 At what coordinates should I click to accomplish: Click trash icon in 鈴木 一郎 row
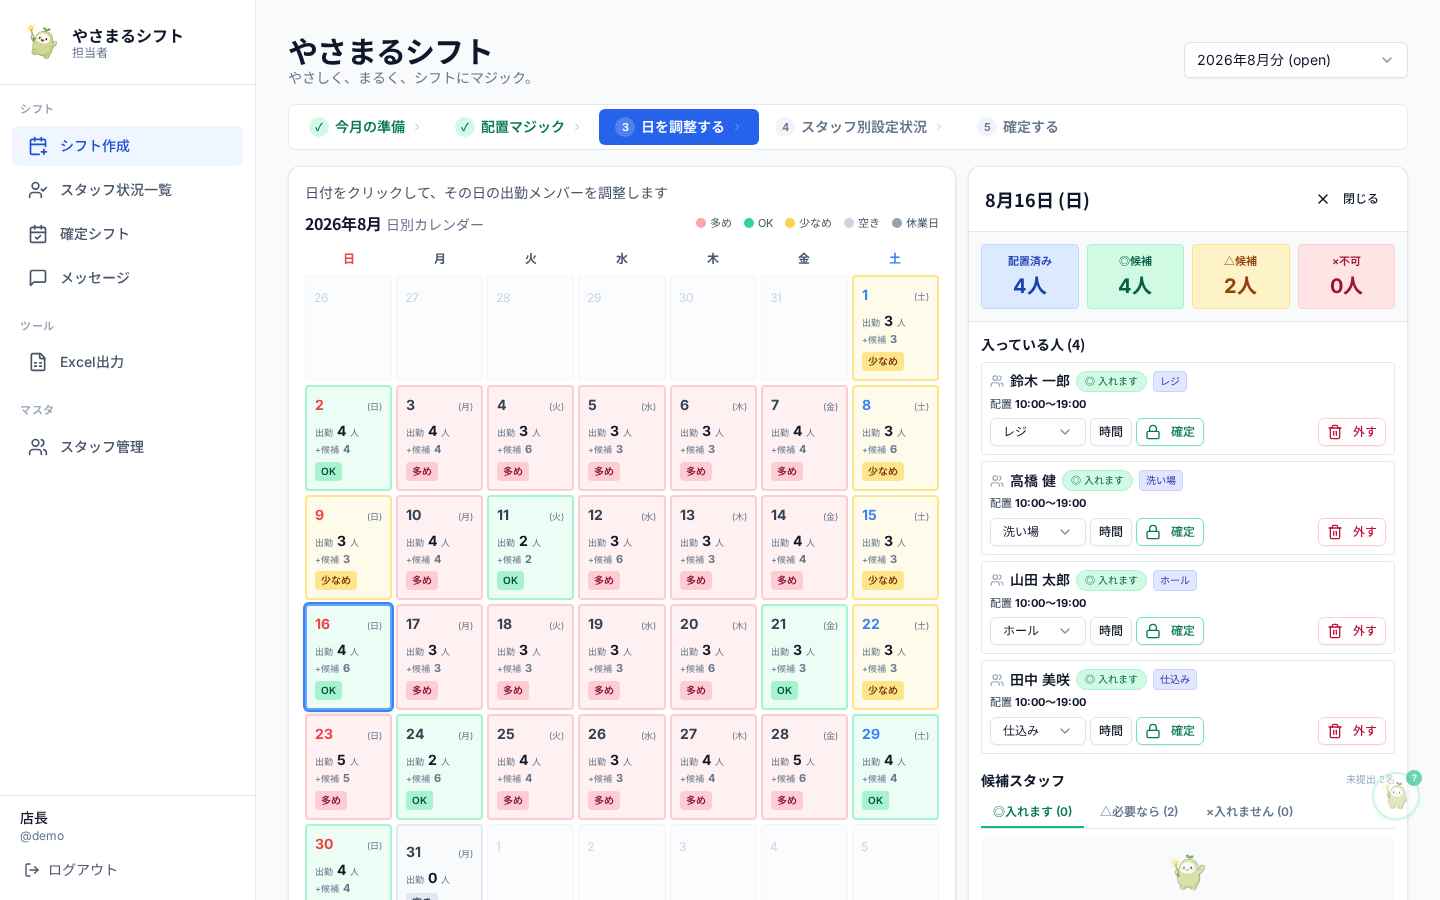[1335, 432]
